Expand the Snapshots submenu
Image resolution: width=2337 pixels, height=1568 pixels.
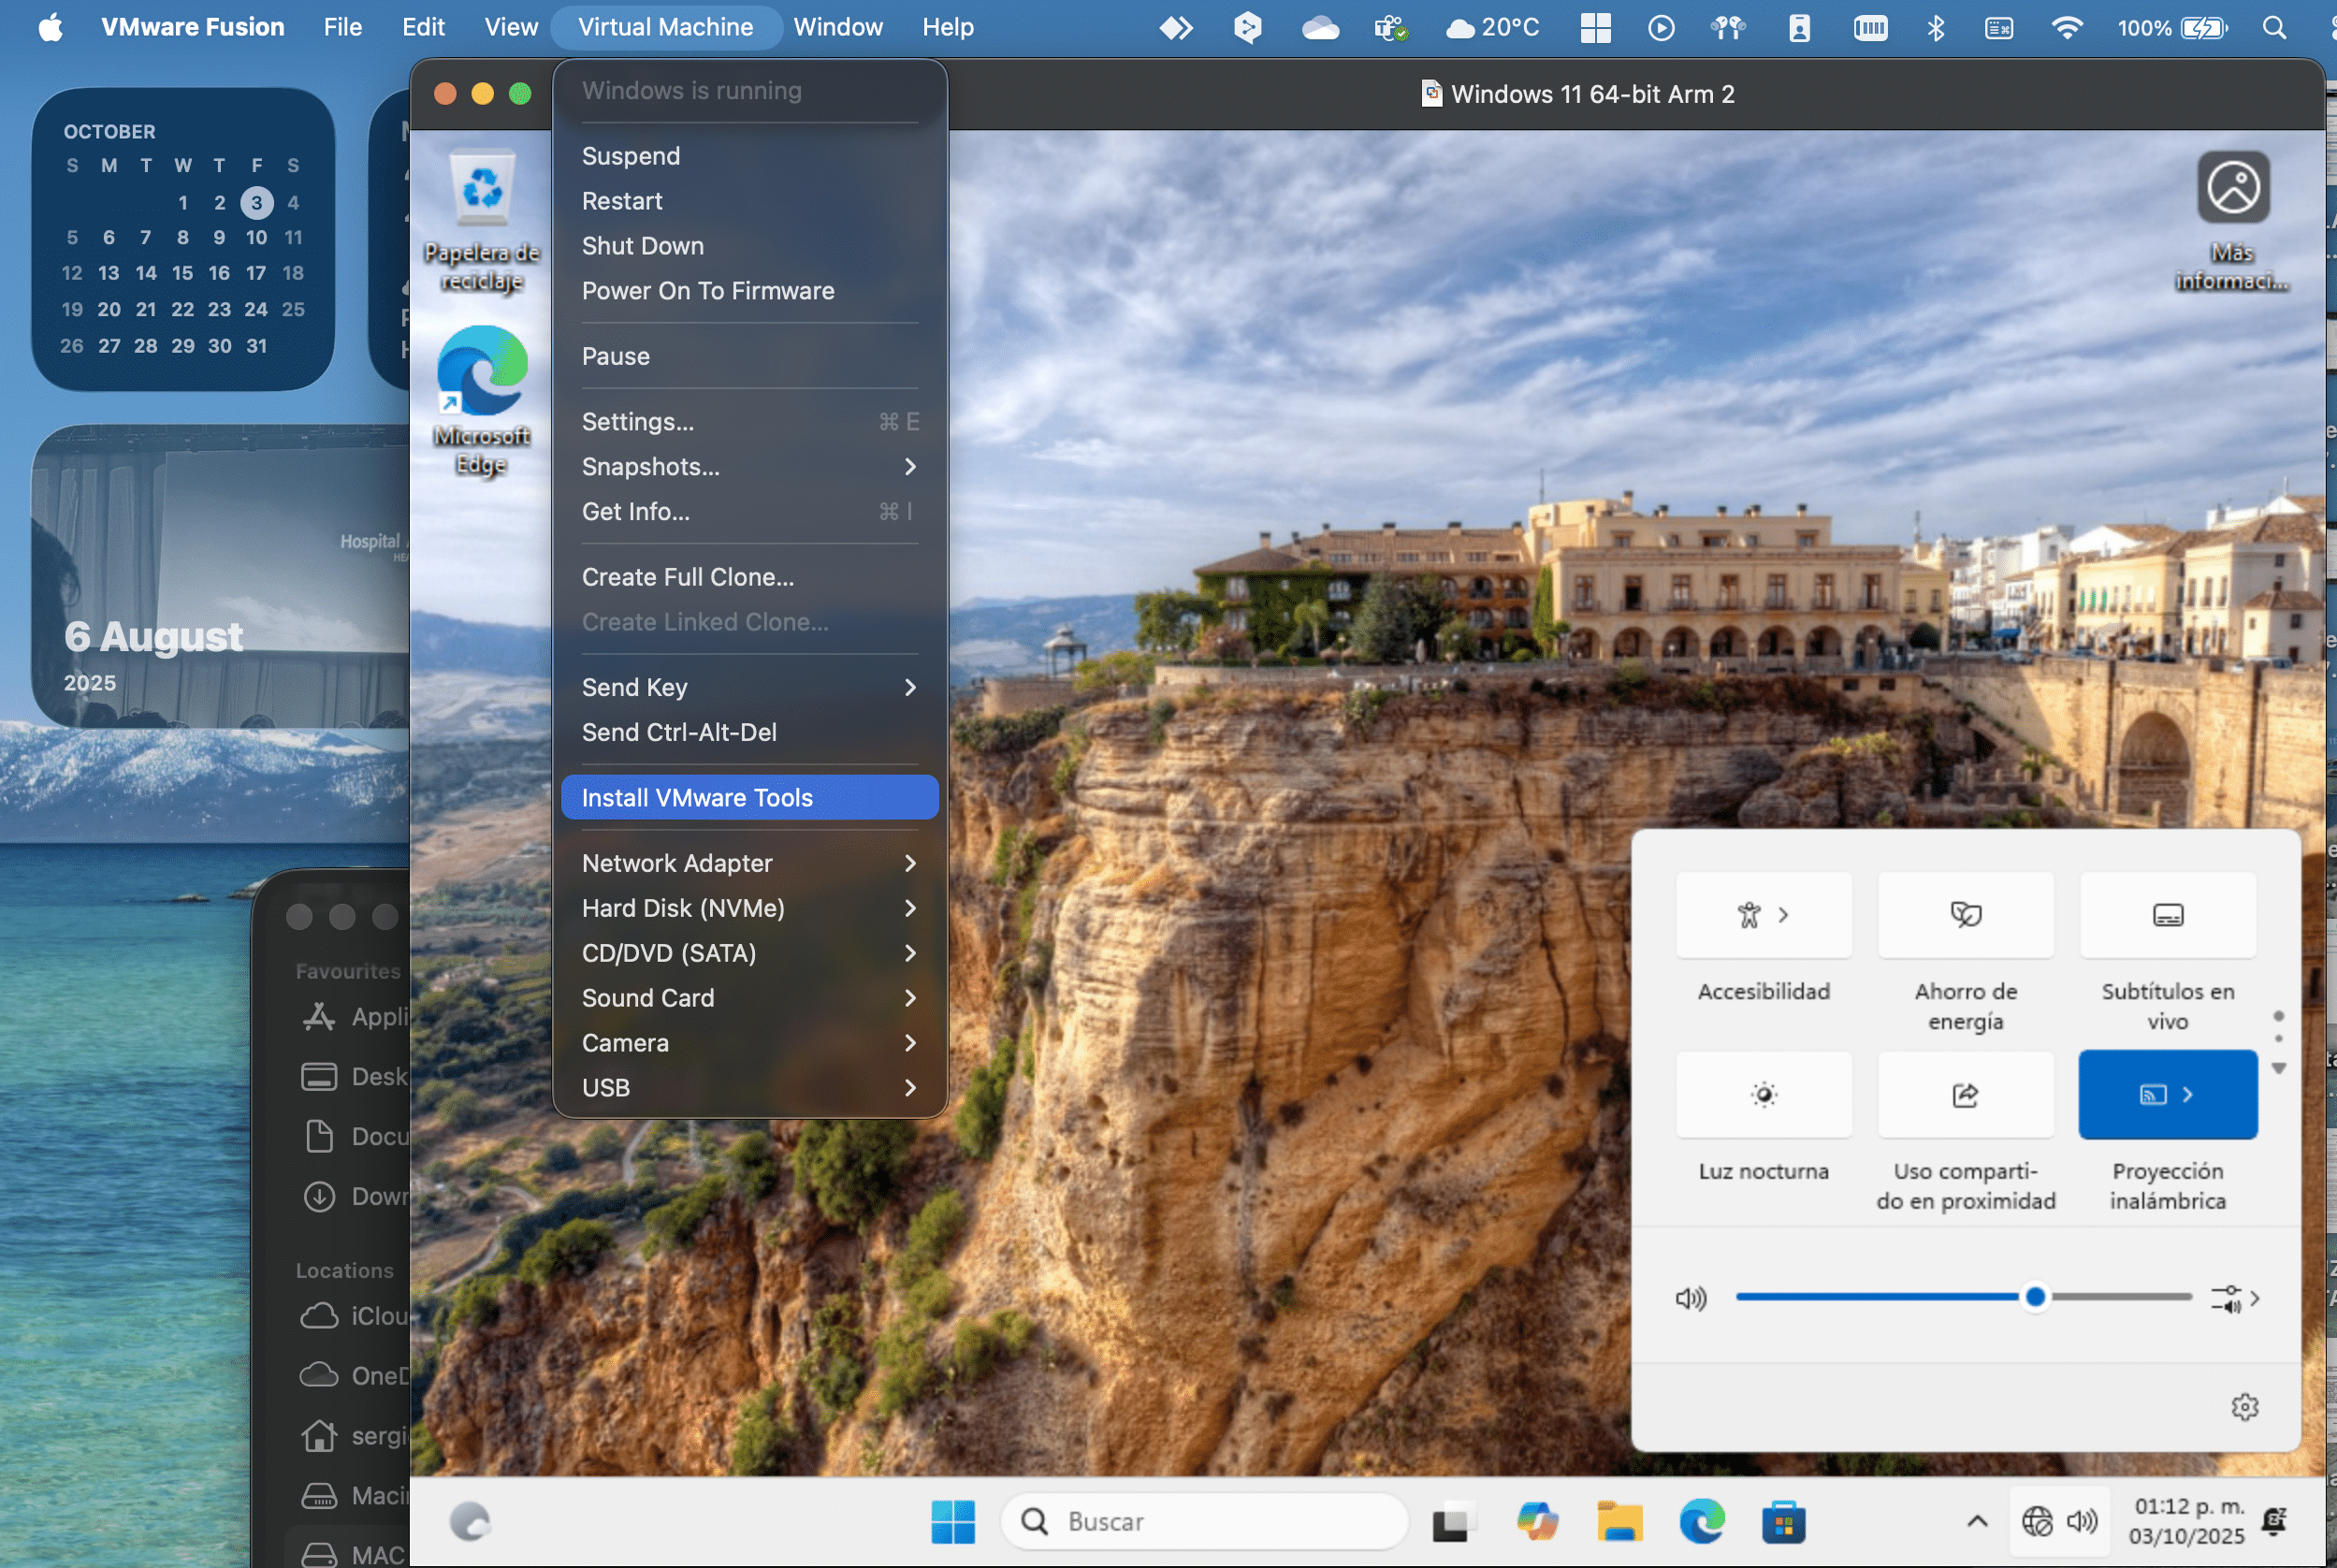[748, 467]
